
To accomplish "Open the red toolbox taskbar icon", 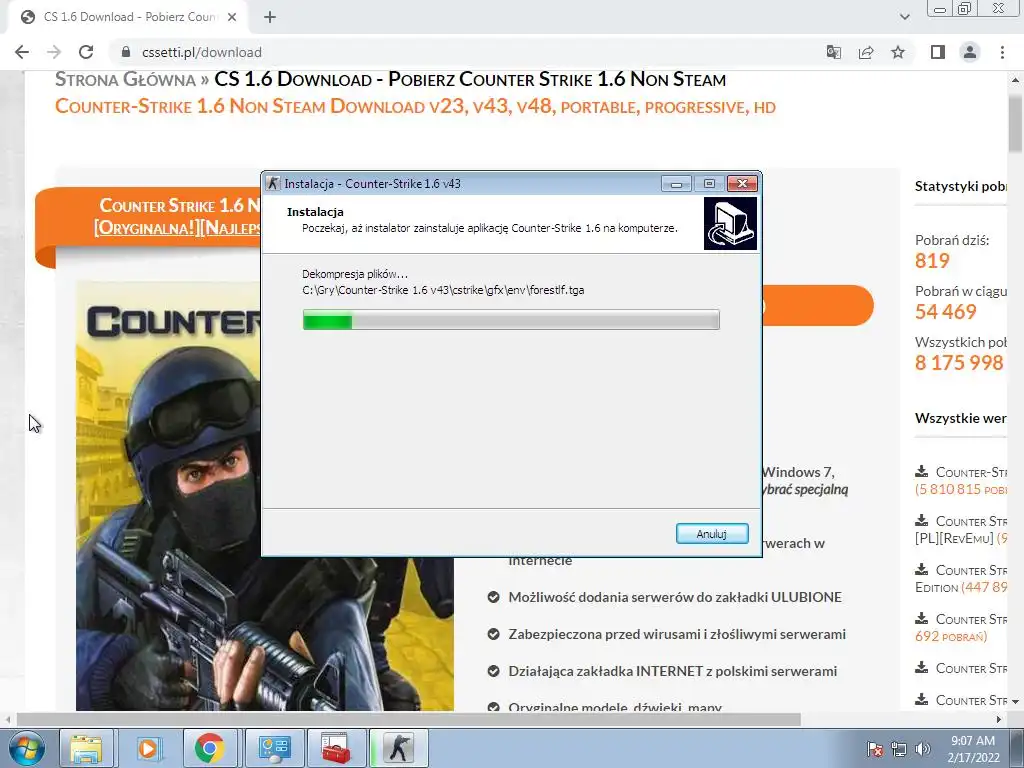I will coord(335,748).
